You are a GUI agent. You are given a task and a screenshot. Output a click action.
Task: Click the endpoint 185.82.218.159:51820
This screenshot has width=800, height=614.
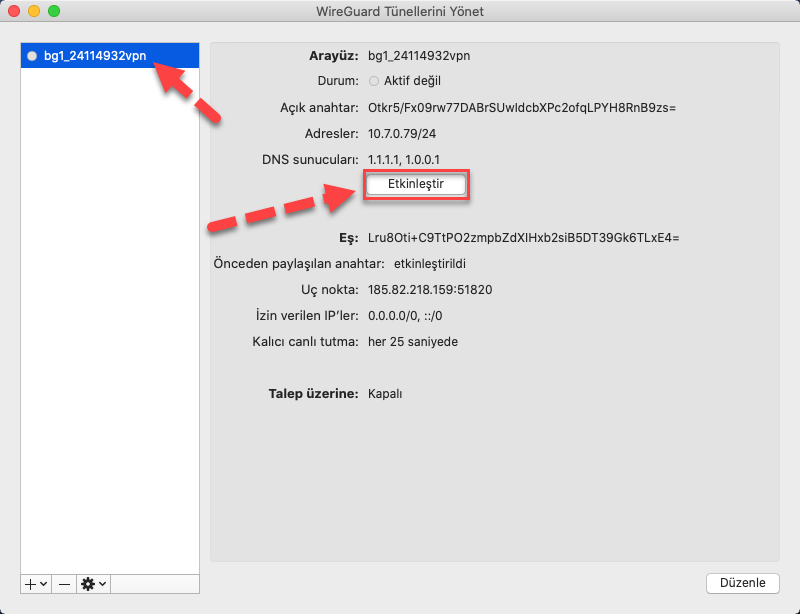tap(430, 290)
